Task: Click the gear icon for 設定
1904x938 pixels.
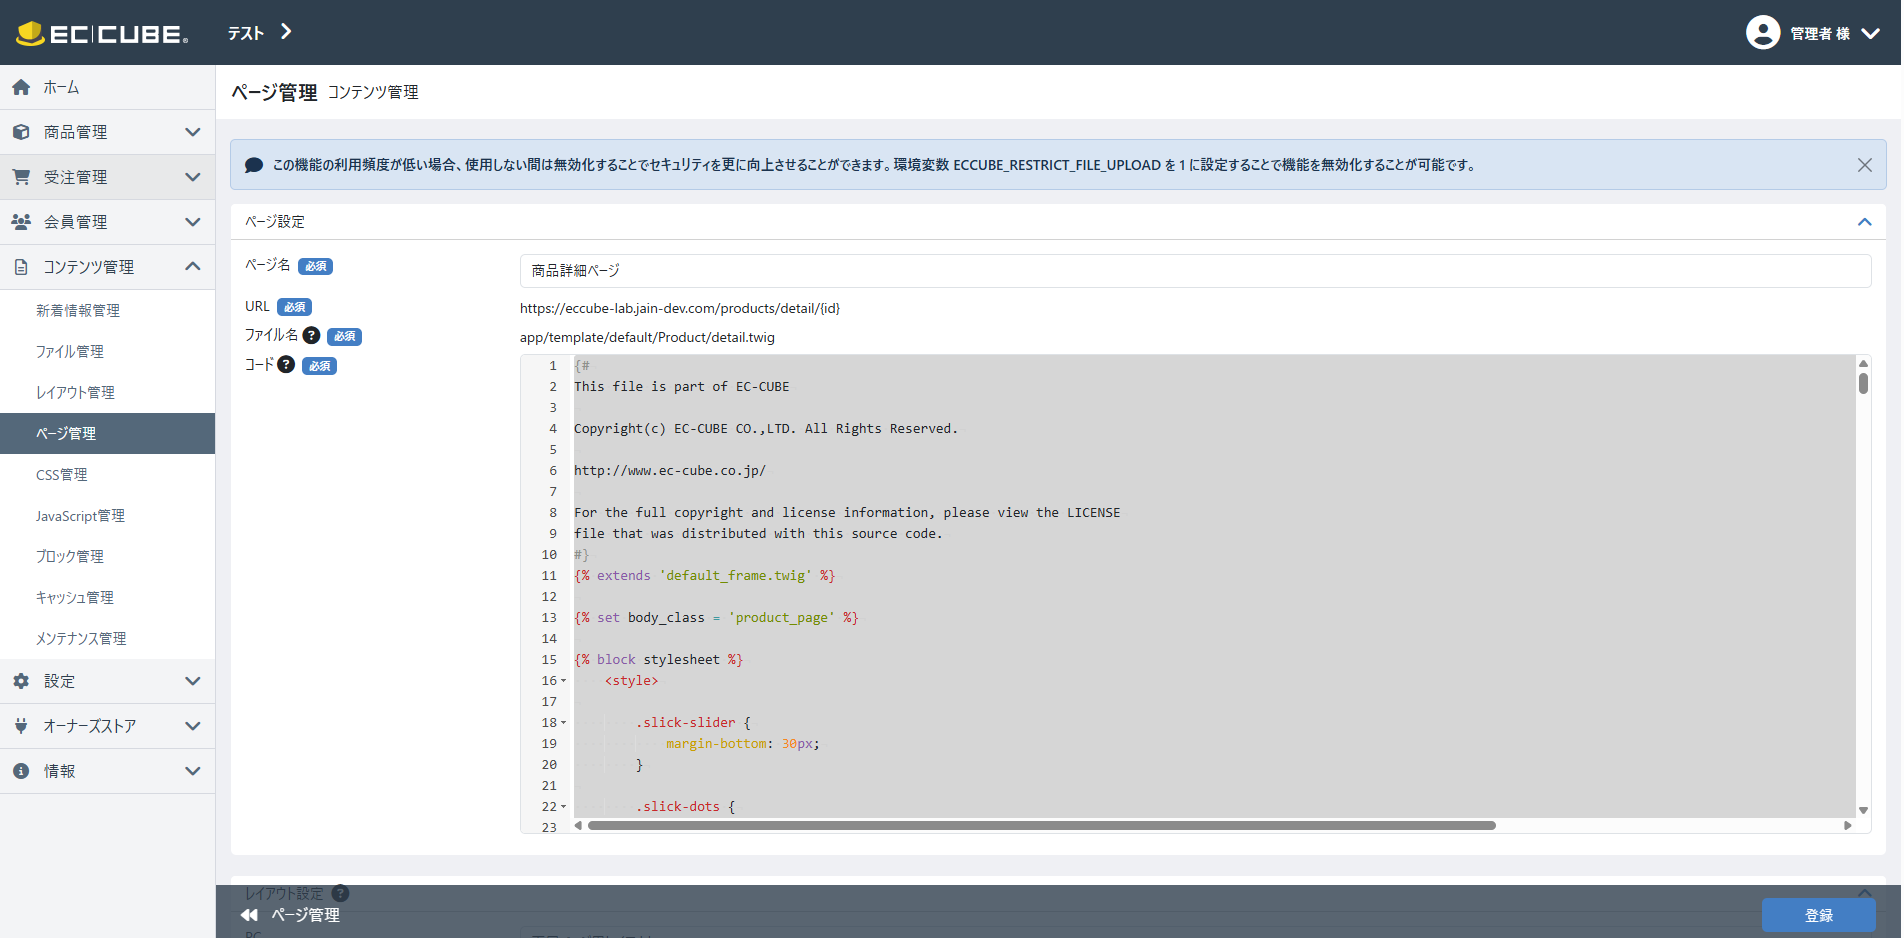Action: click(x=21, y=681)
